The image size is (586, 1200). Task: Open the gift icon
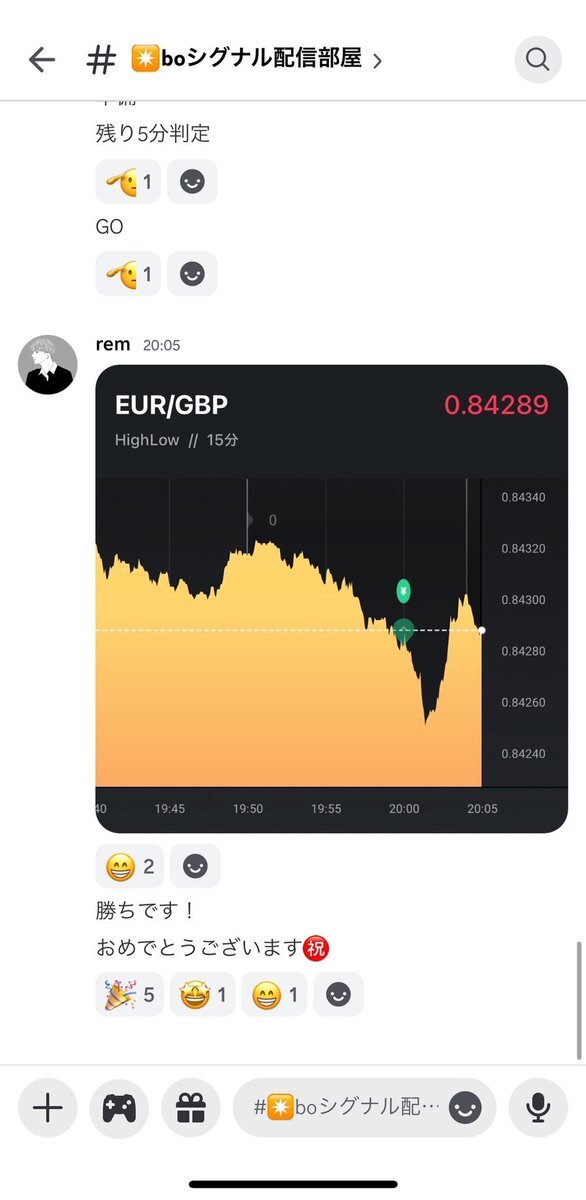190,1107
